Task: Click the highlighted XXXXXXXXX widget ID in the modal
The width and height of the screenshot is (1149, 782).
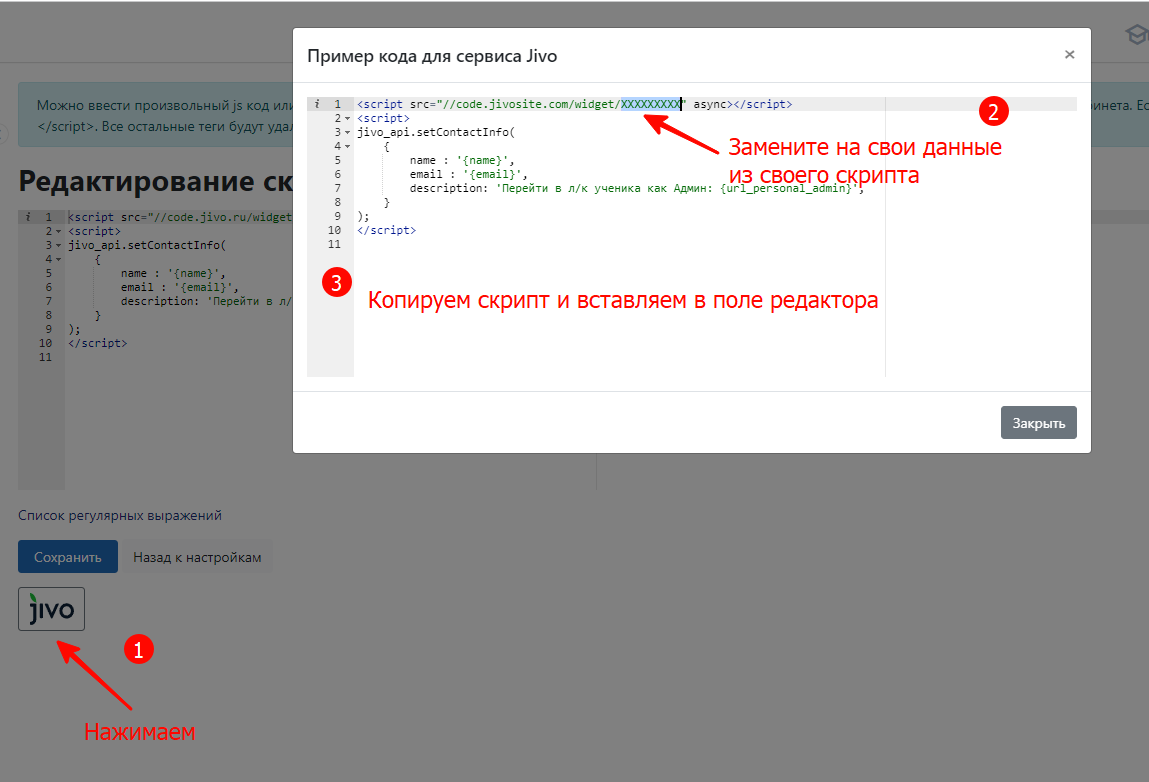Action: tap(651, 104)
